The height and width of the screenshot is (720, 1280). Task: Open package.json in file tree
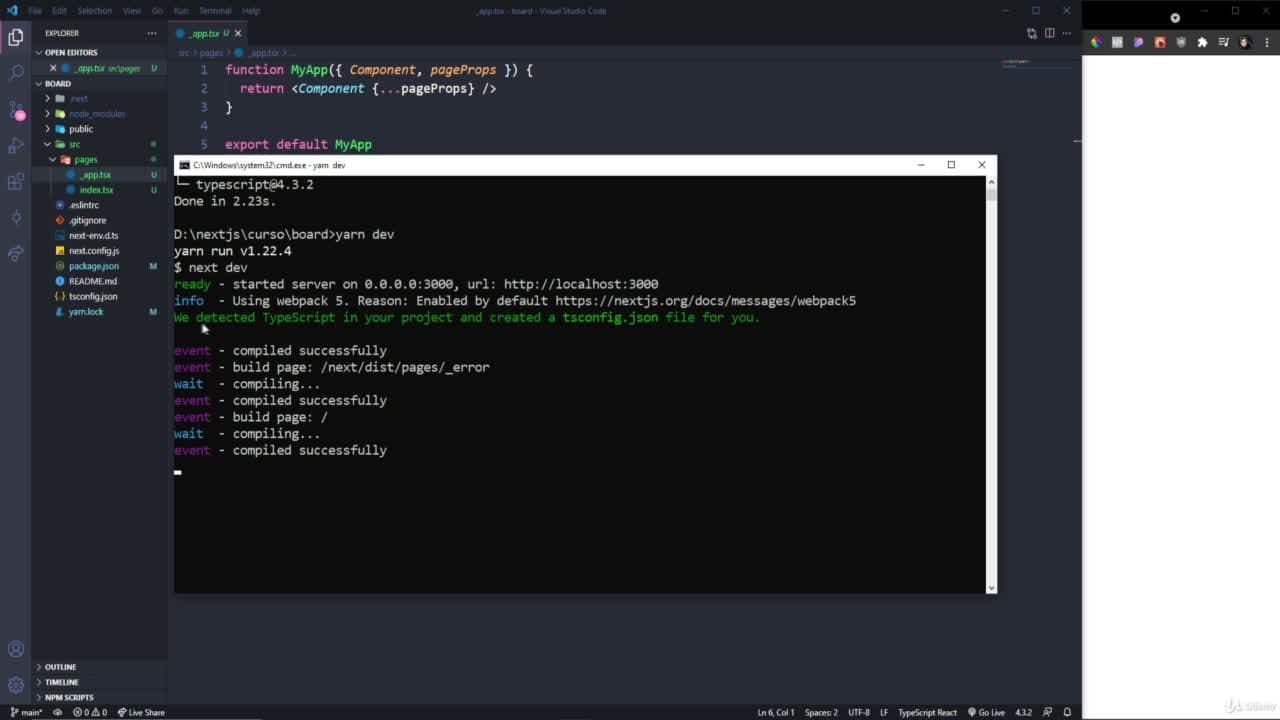[x=94, y=266]
